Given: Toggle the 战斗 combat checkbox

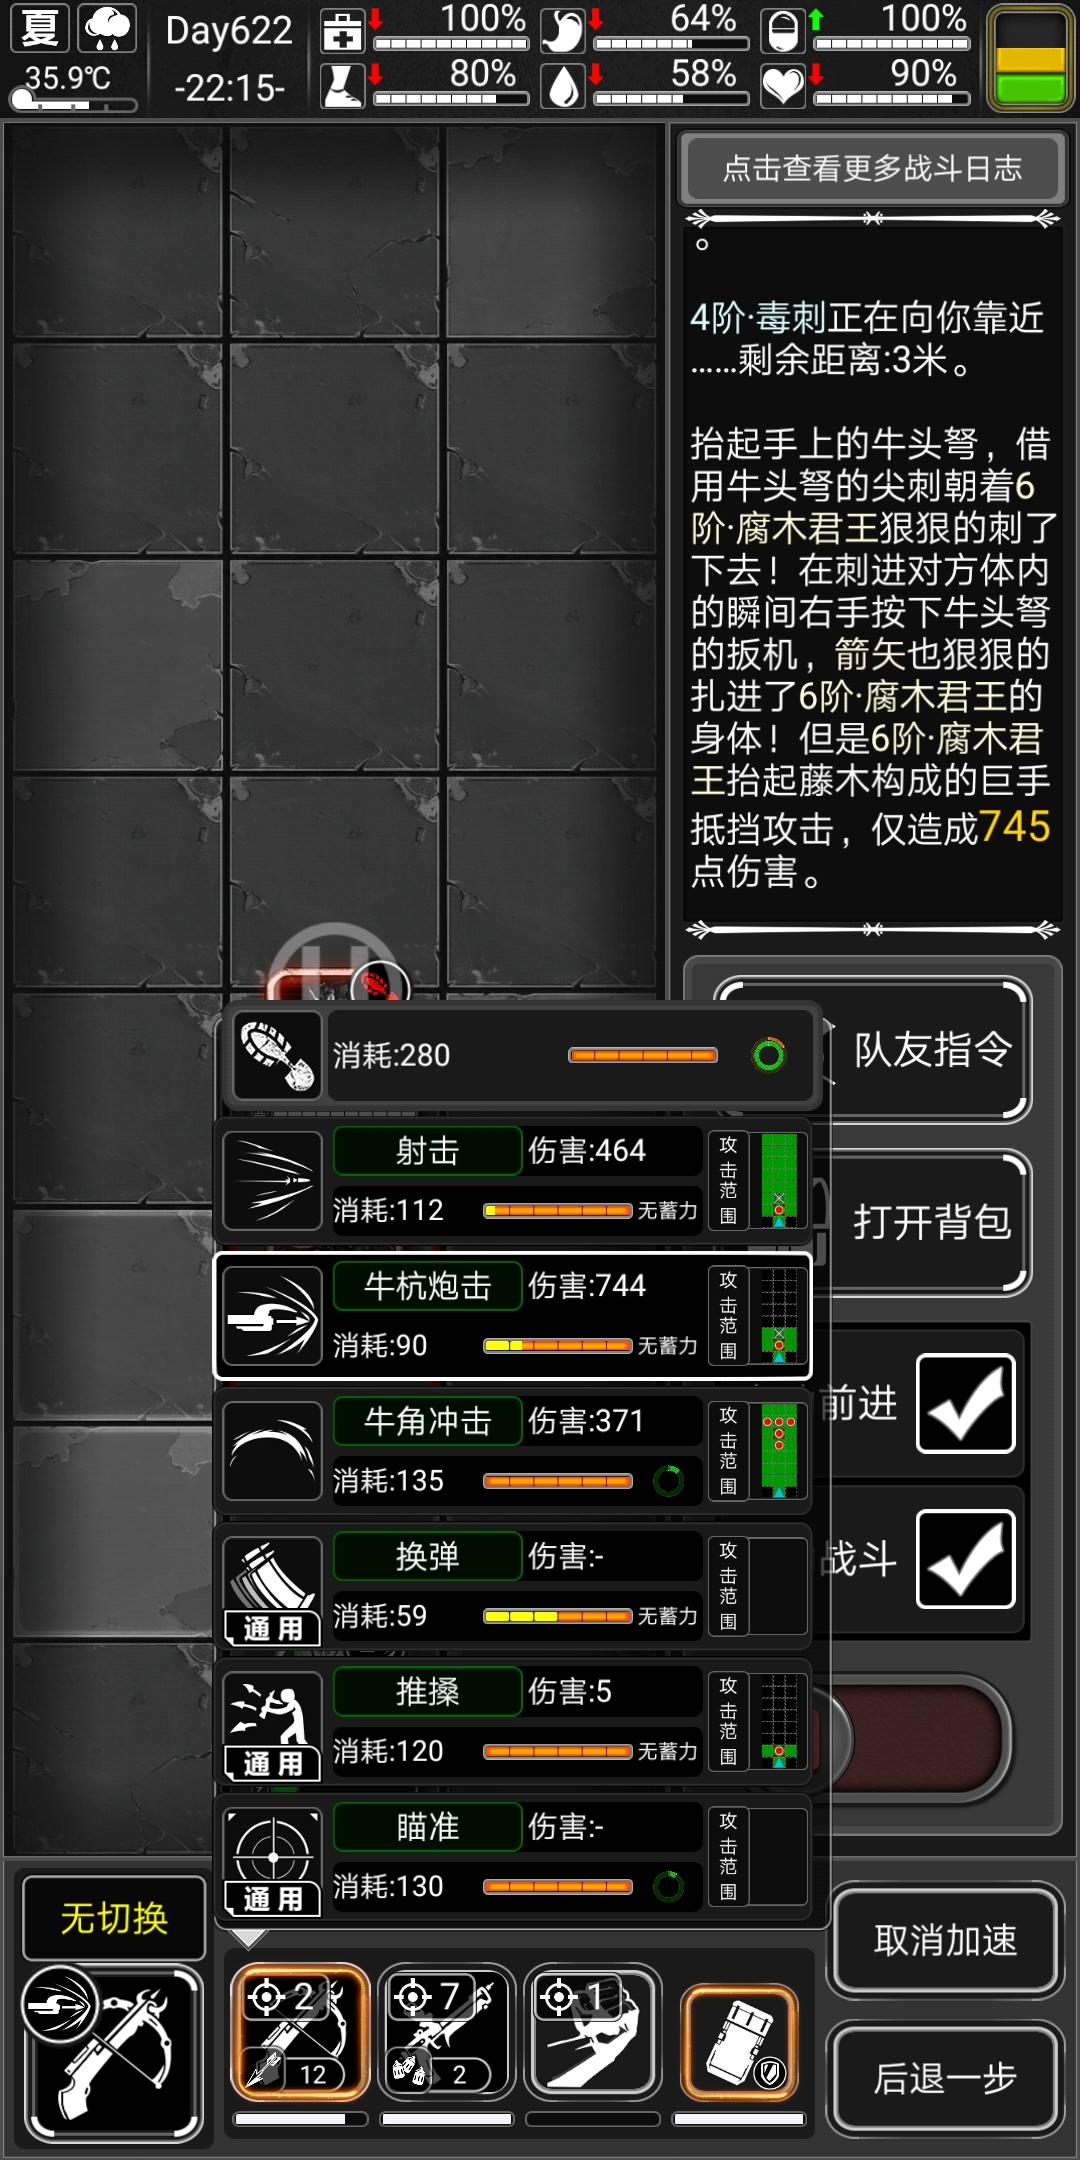Looking at the screenshot, I should point(966,1559).
